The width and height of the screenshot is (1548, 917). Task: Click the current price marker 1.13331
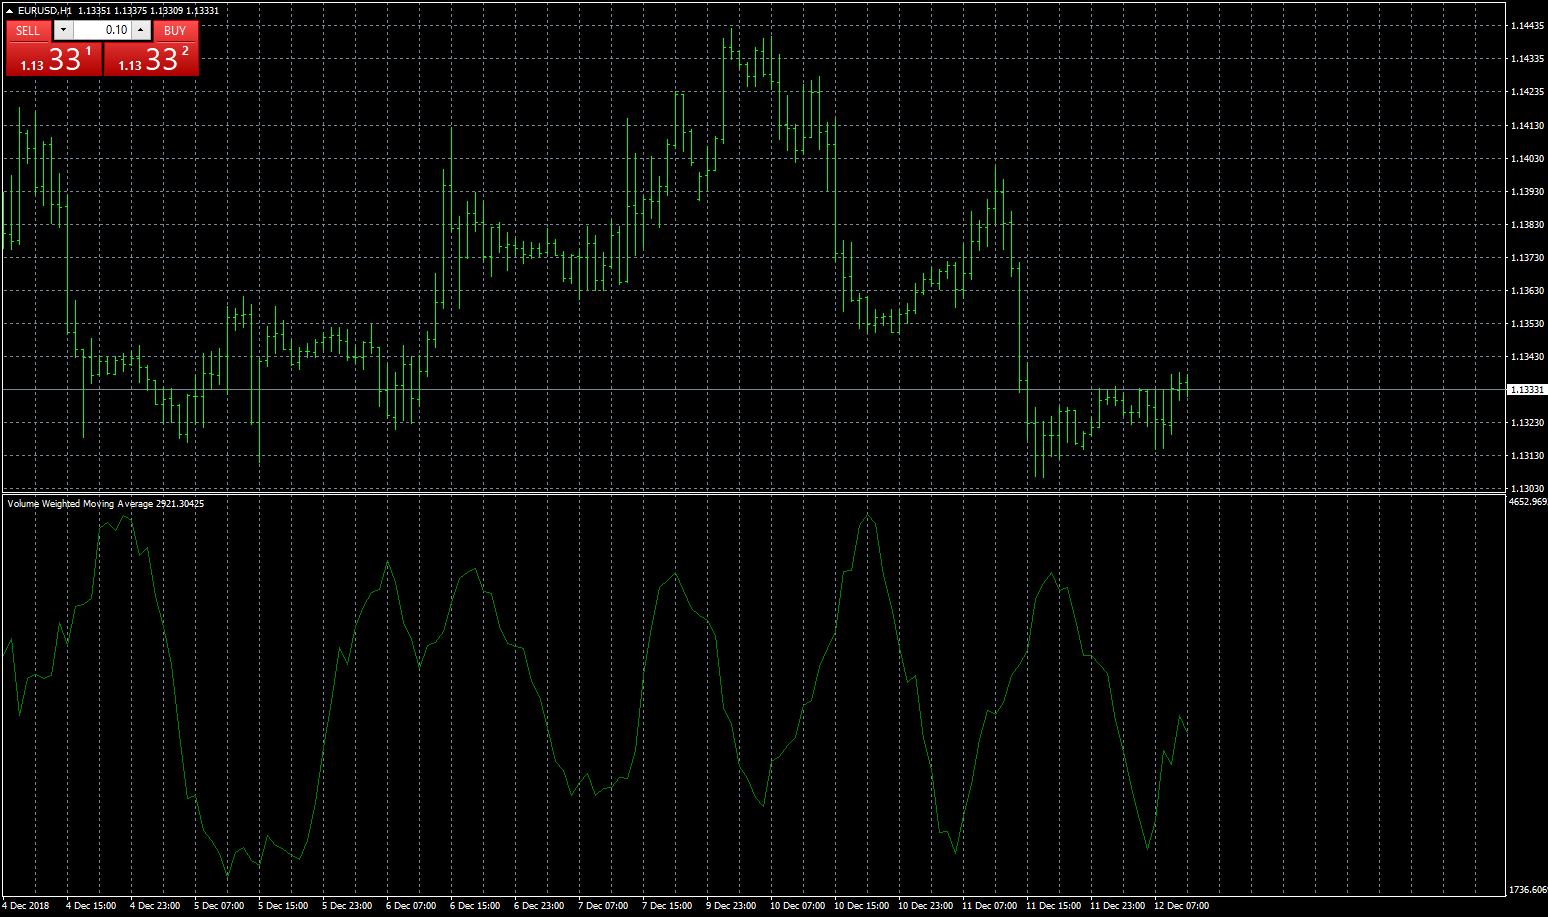(1527, 390)
